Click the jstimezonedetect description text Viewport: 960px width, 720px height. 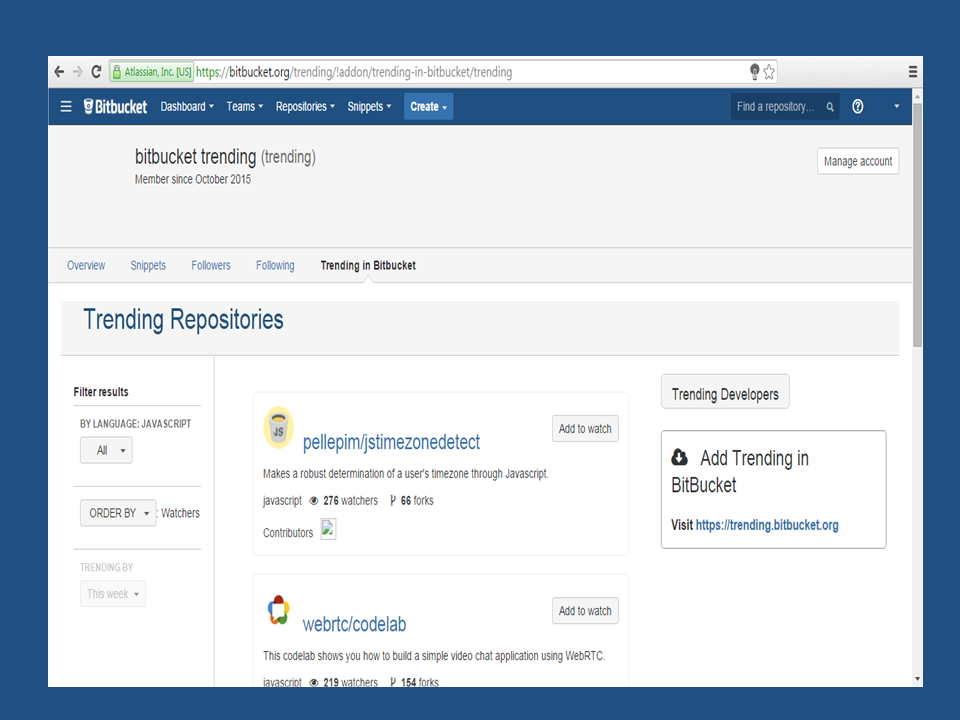405,474
